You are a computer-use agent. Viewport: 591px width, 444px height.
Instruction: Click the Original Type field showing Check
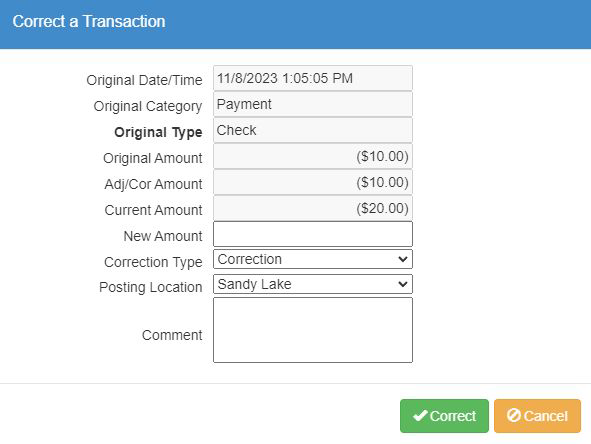(x=313, y=130)
